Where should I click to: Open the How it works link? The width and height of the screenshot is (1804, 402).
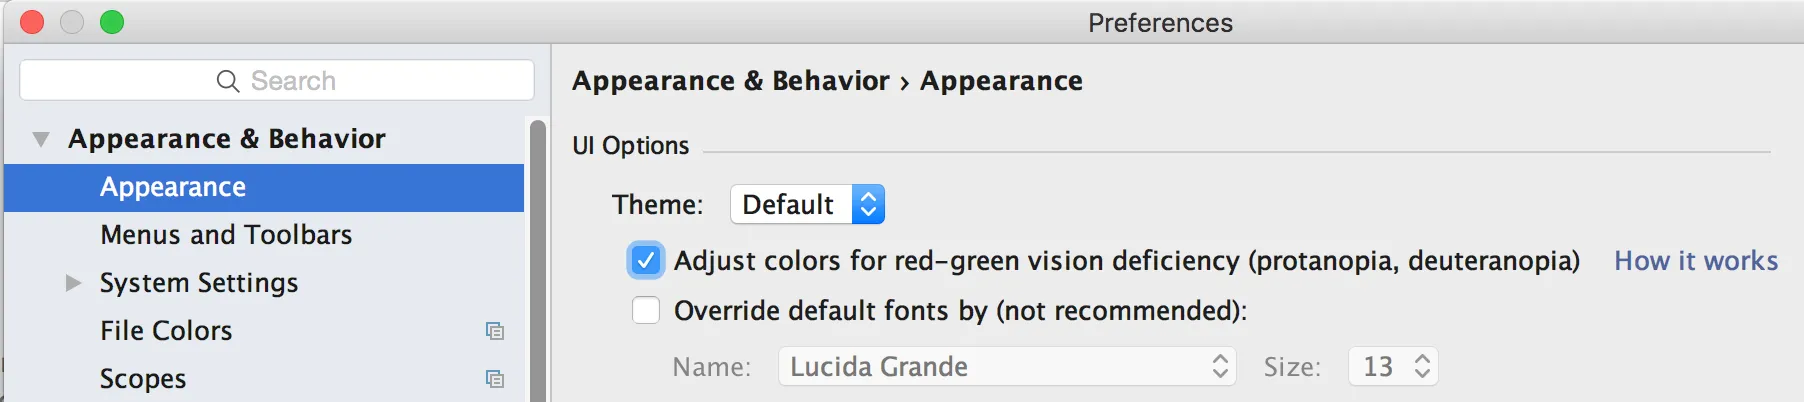[x=1696, y=261]
